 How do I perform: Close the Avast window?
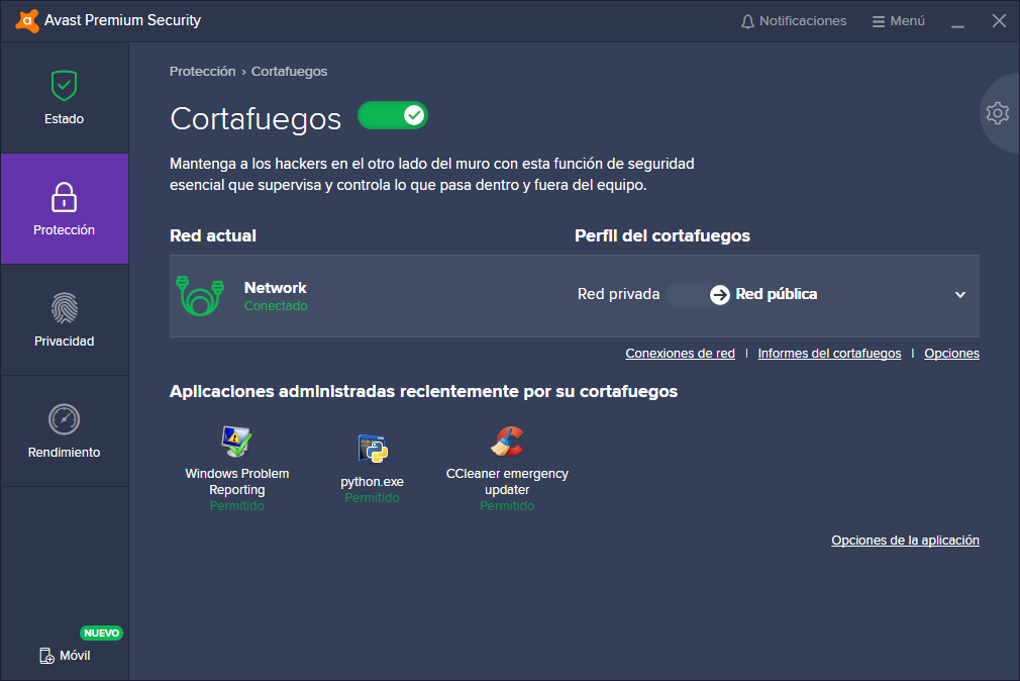[x=999, y=21]
